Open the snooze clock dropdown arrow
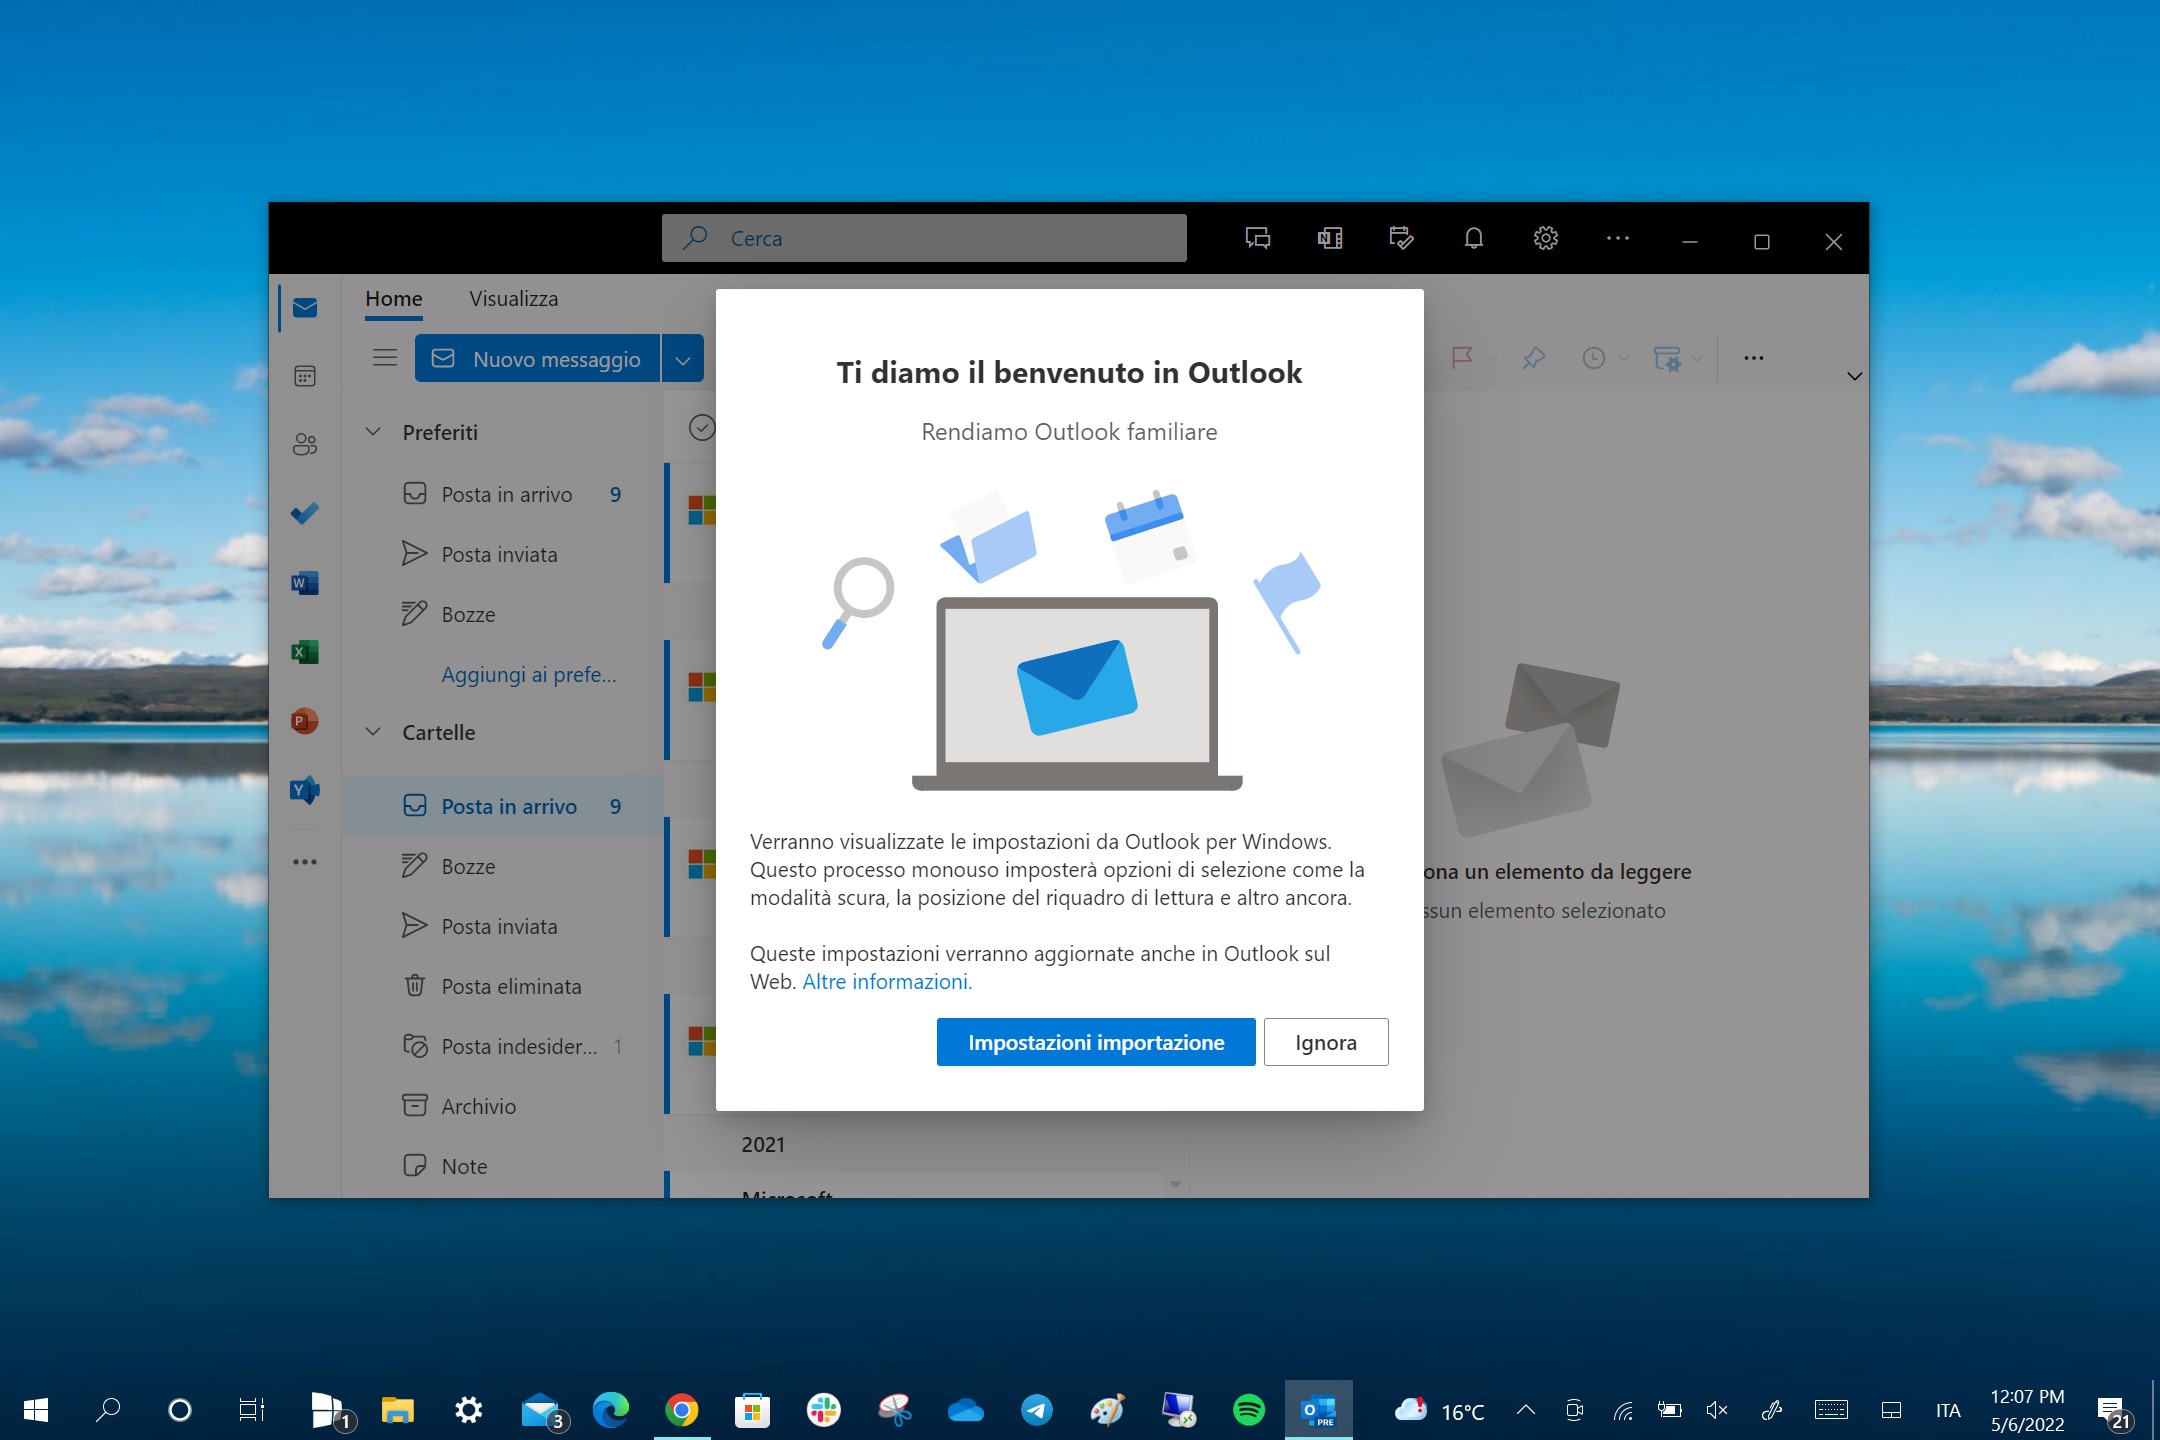This screenshot has height=1440, width=2160. pos(1624,358)
